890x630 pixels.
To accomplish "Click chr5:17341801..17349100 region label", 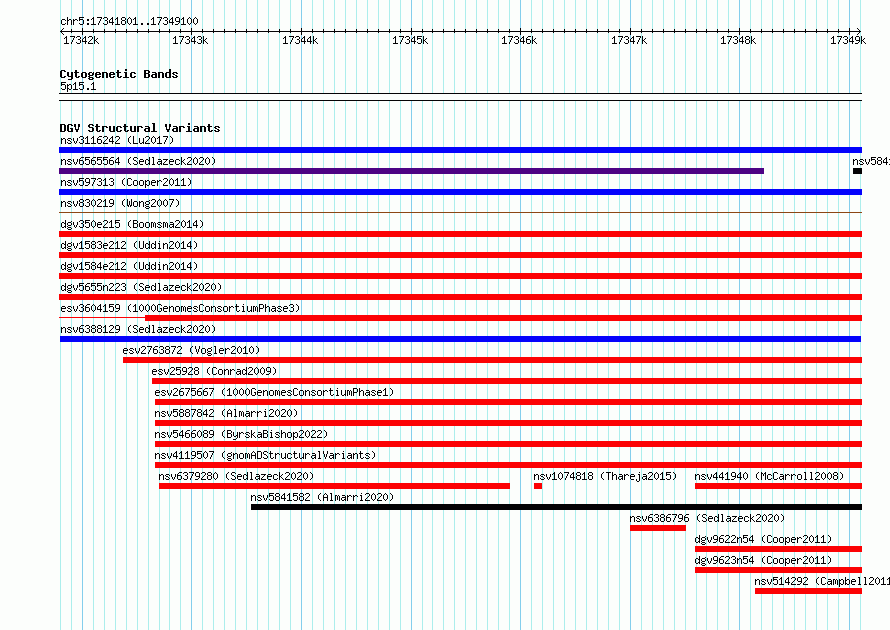I will (x=129, y=21).
